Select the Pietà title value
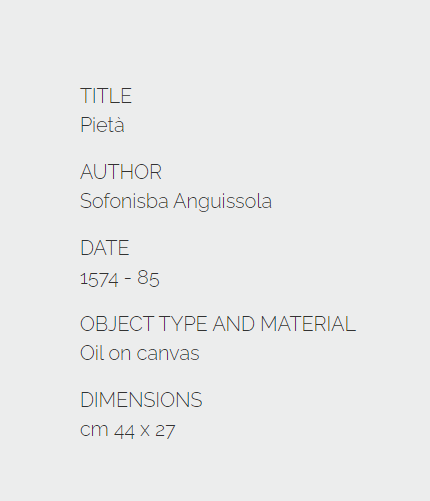Image resolution: width=430 pixels, height=501 pixels. click(x=102, y=125)
